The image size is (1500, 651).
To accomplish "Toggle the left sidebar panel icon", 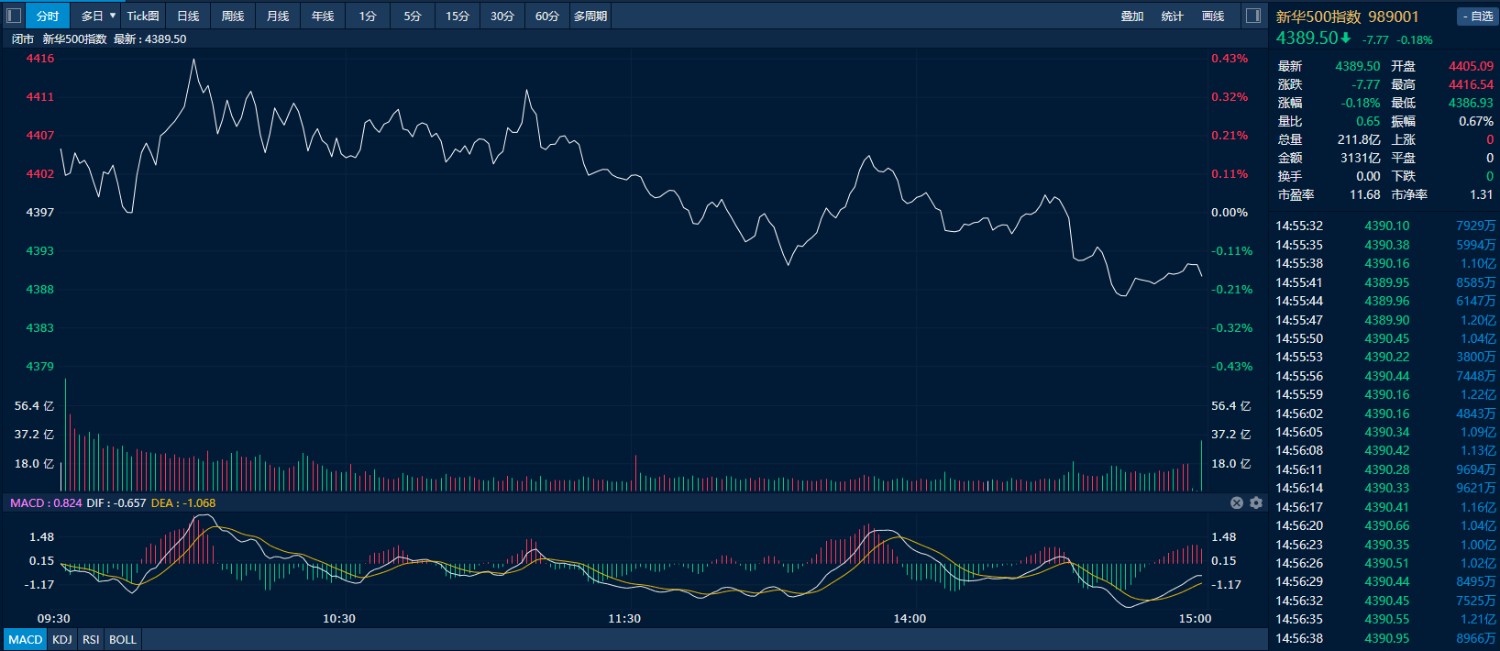I will pyautogui.click(x=14, y=16).
